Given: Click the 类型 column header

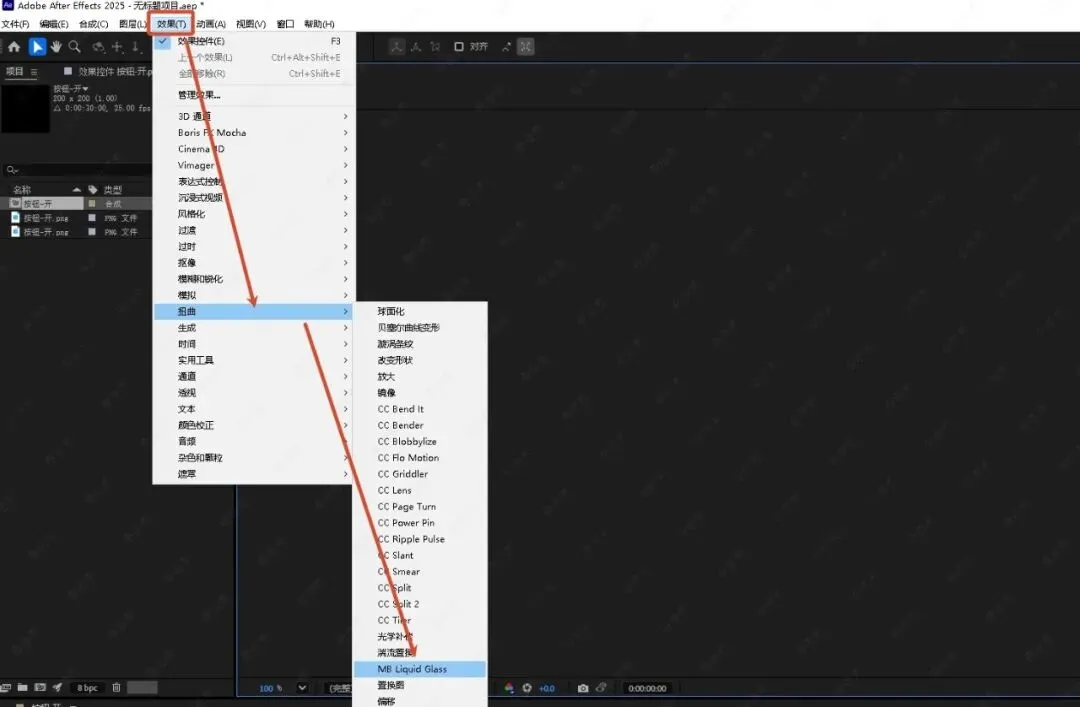Looking at the screenshot, I should 112,189.
